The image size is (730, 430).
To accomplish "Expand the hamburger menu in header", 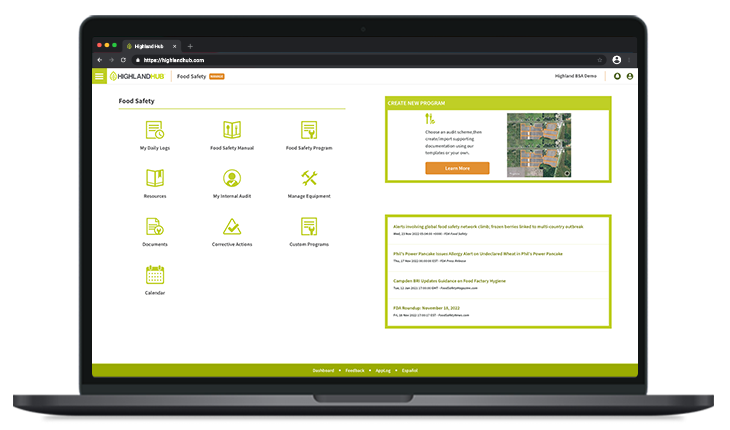I will click(100, 76).
